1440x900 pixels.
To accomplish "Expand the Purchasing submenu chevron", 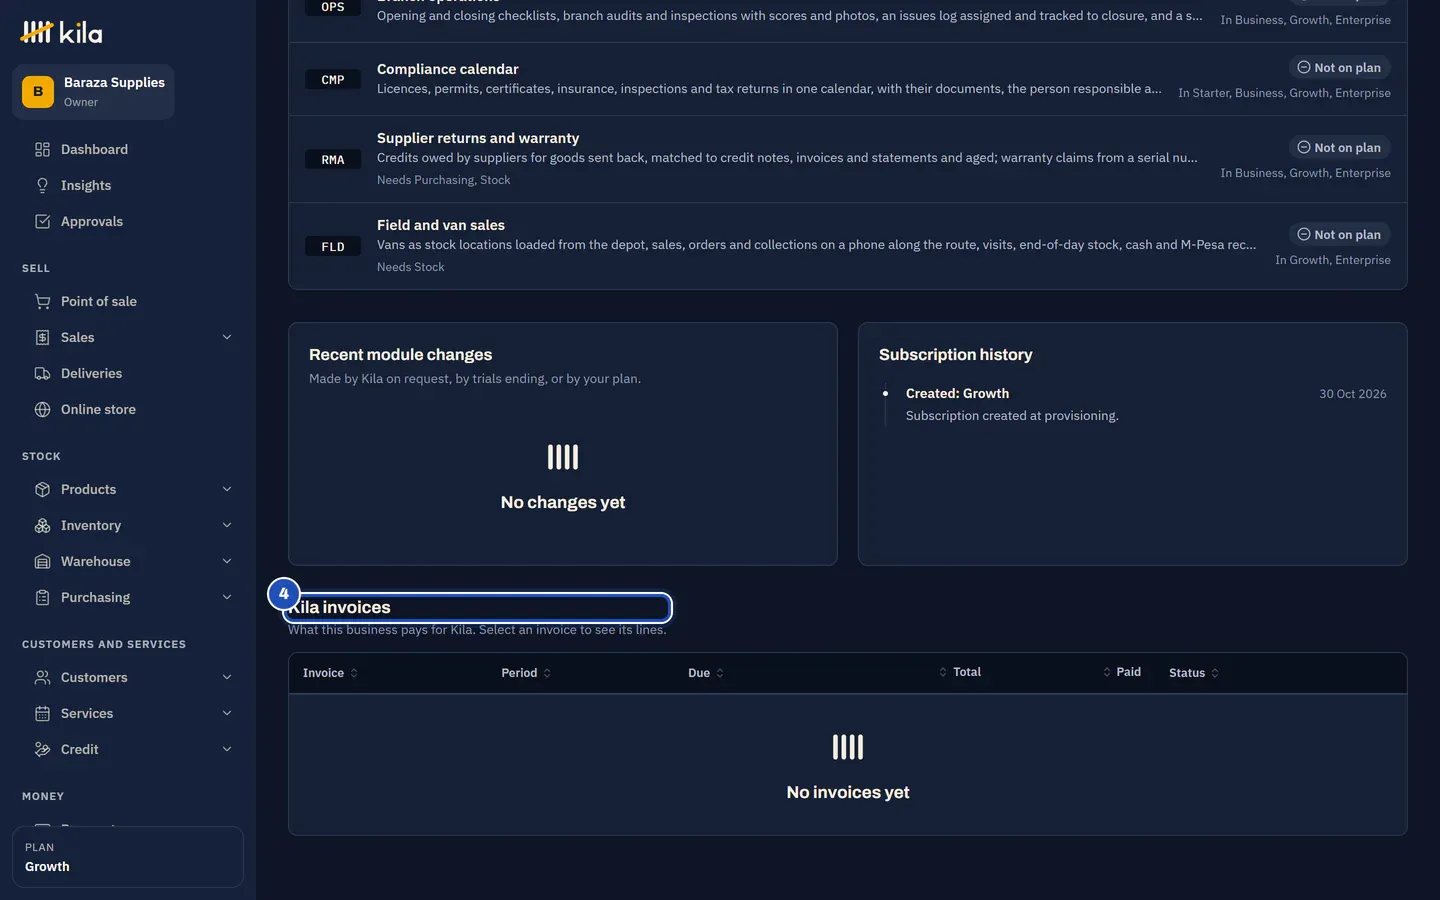I will pos(227,598).
